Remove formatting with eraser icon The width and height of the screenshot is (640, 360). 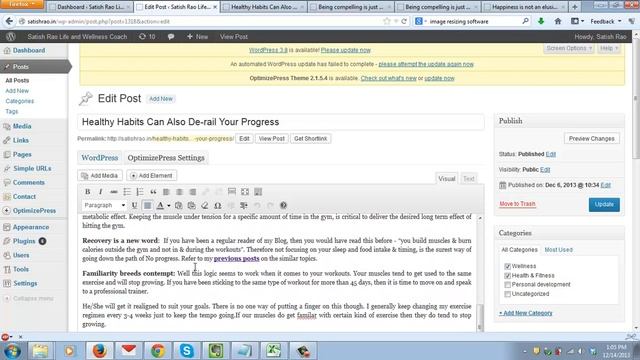coord(204,205)
